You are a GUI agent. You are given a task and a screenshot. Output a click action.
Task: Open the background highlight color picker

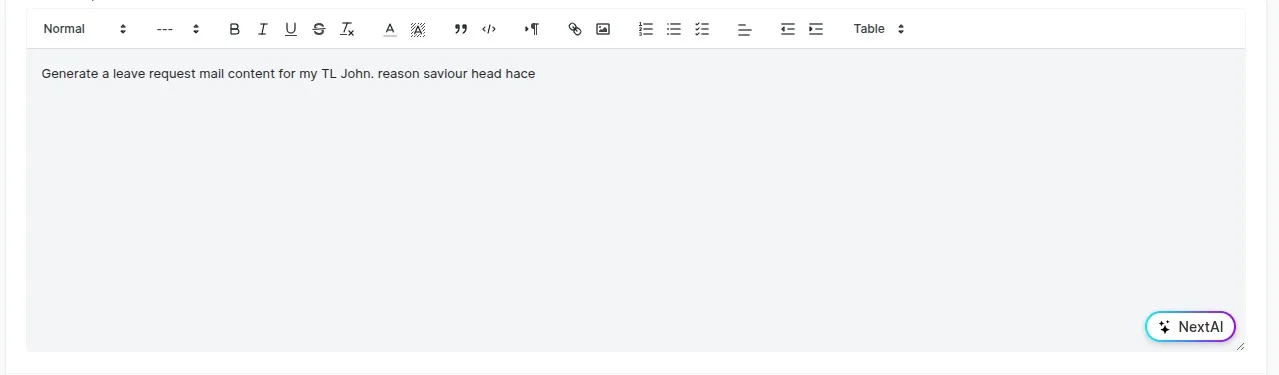(x=418, y=29)
